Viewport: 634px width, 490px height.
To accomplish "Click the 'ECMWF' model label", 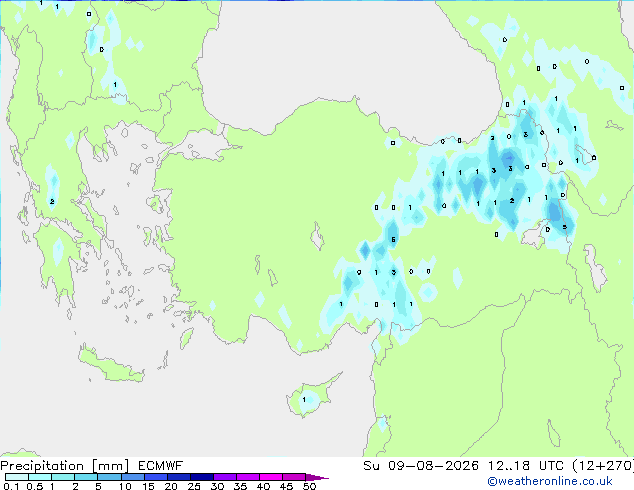I will coord(161,466).
